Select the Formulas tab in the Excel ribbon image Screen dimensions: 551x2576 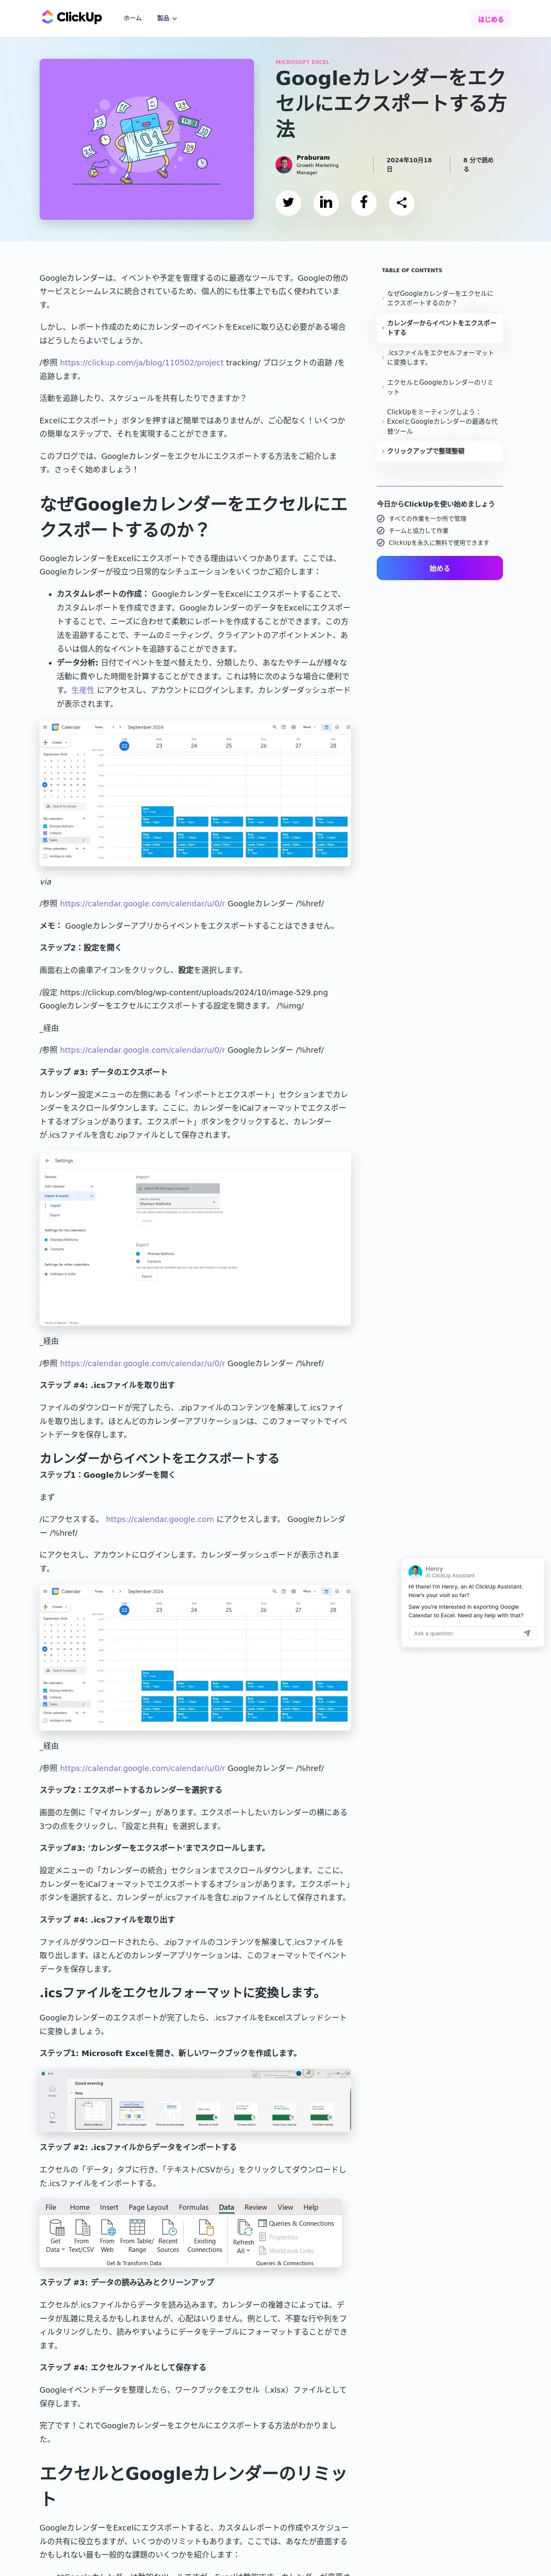click(194, 2207)
